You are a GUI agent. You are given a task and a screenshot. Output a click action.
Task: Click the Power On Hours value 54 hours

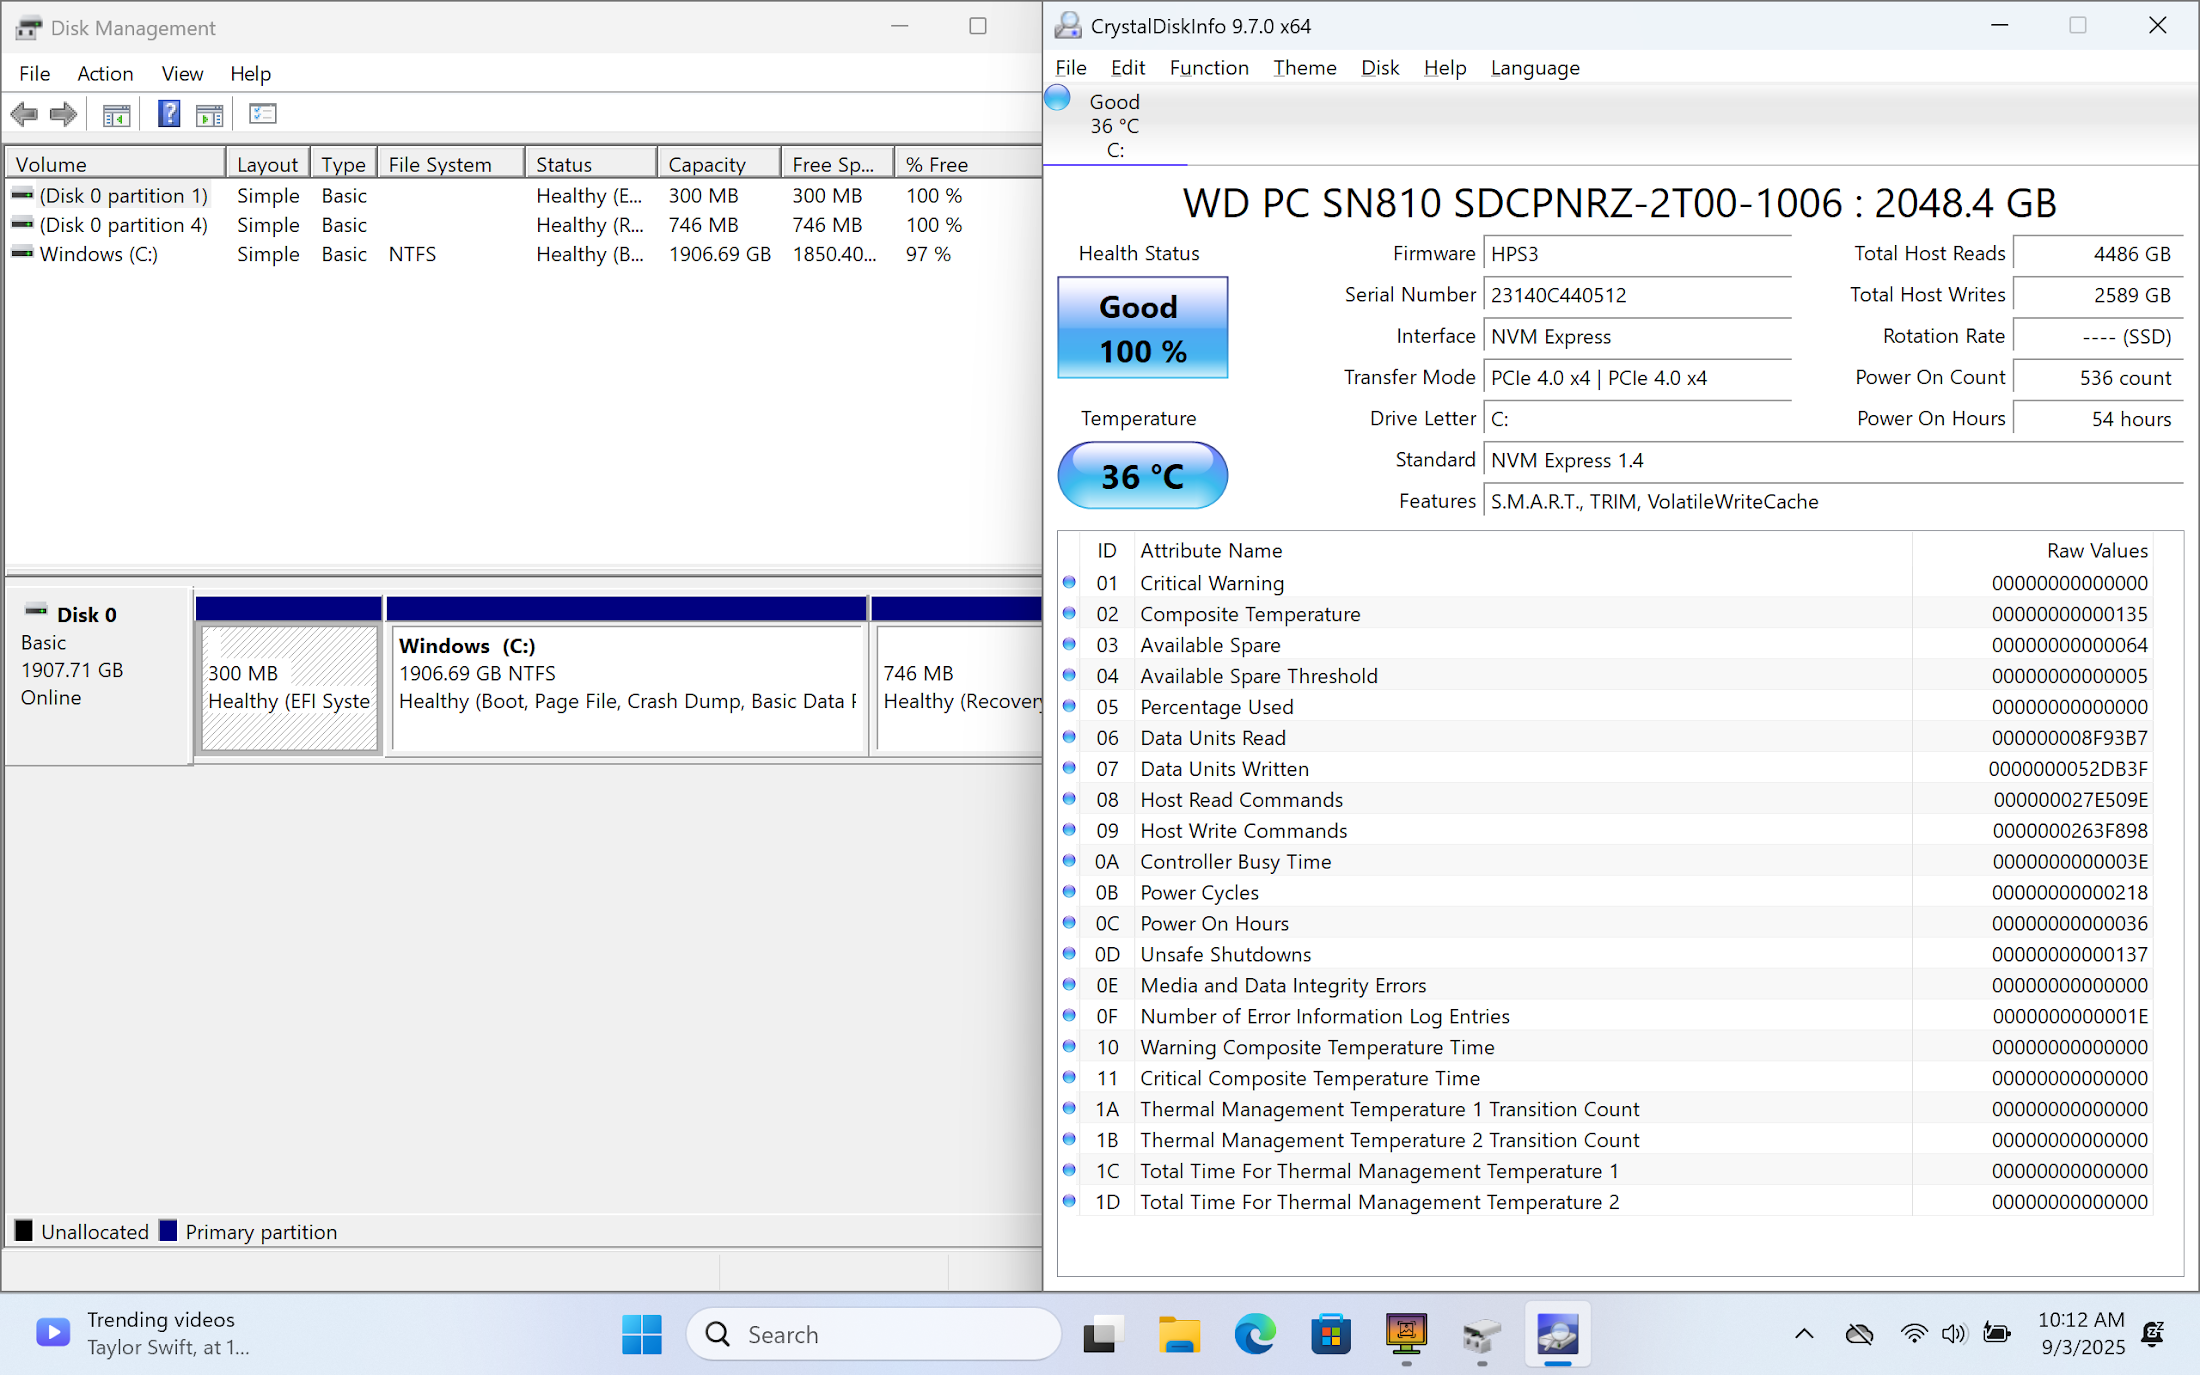[x=2097, y=419]
